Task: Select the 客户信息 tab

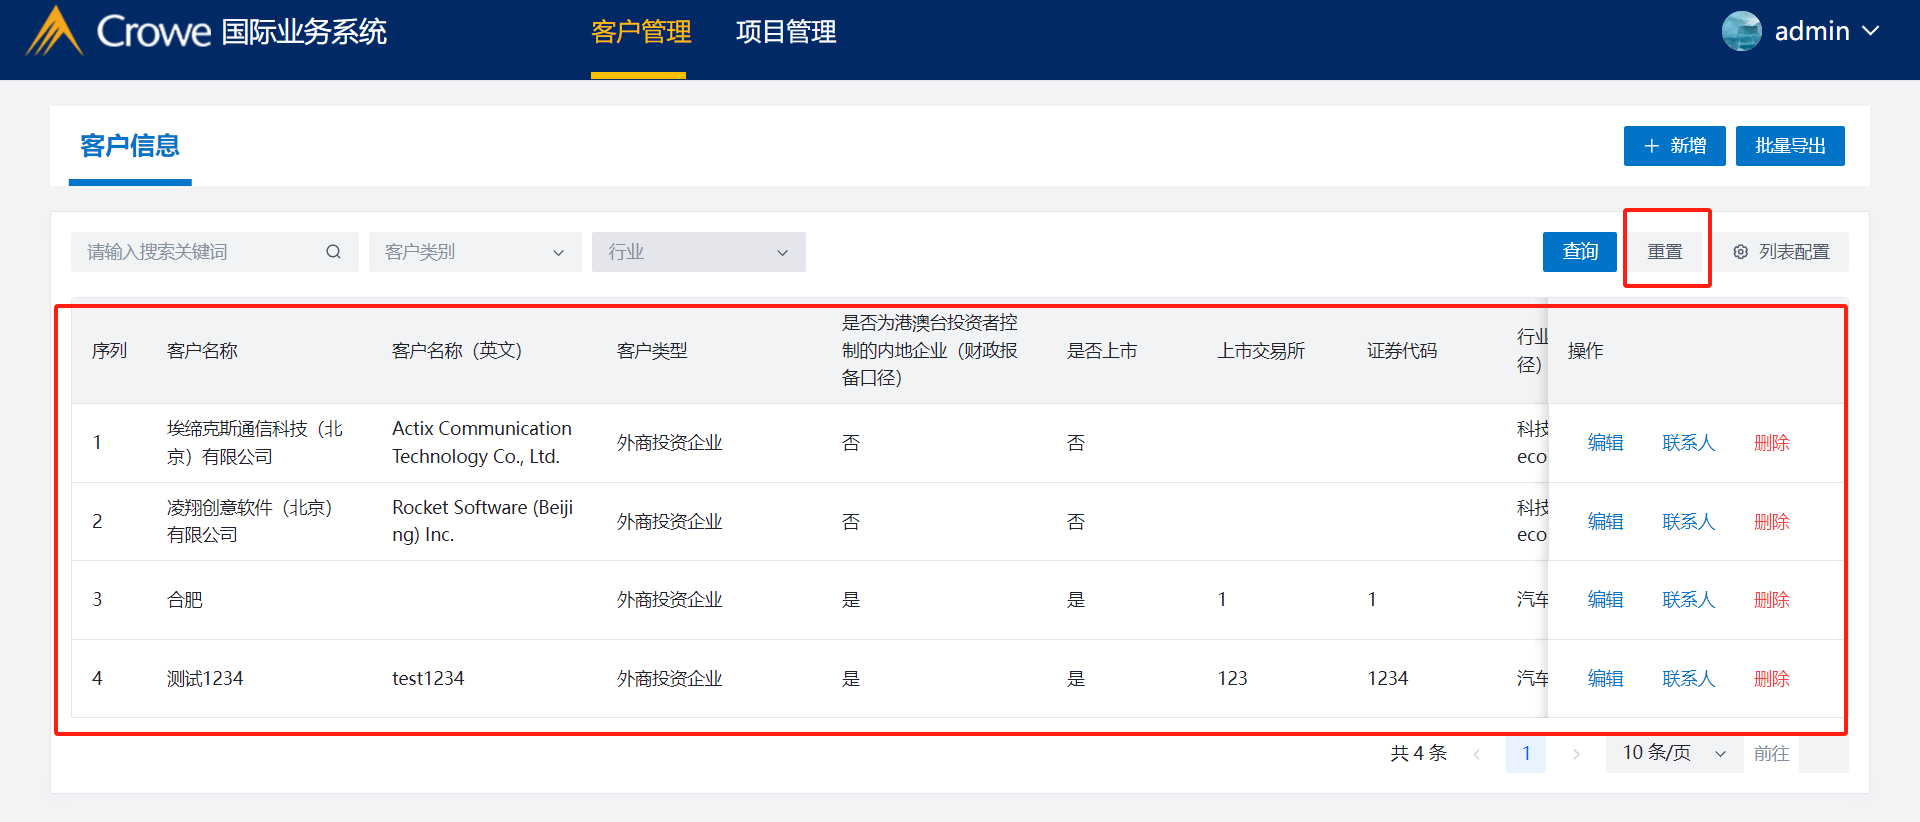Action: click(130, 146)
